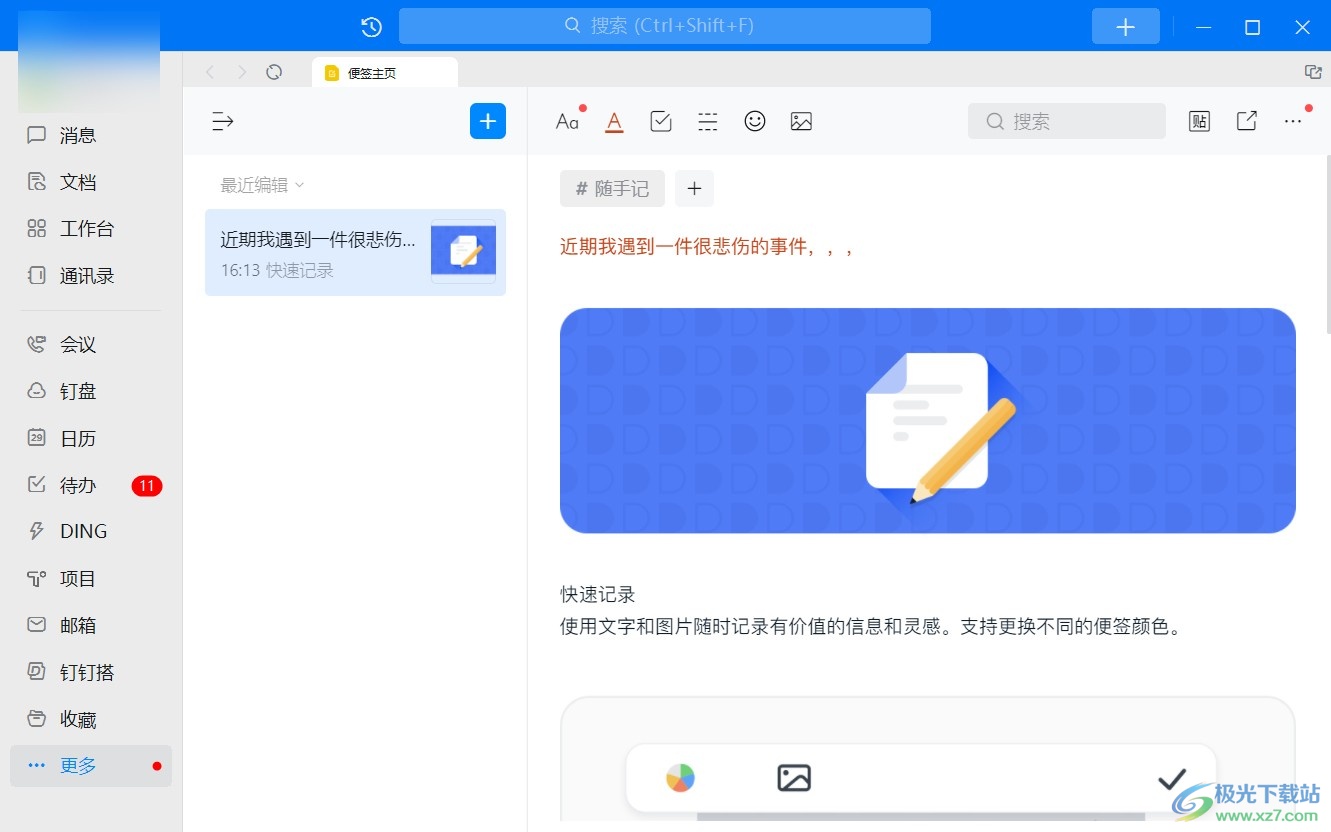Go back with the left arrow
The image size is (1331, 832).
click(210, 72)
